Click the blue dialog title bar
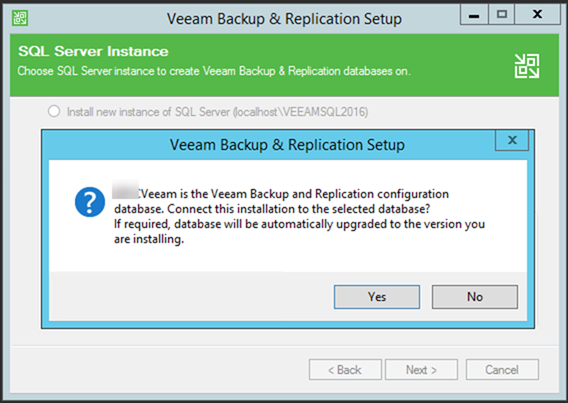This screenshot has height=403, width=568. pyautogui.click(x=287, y=145)
